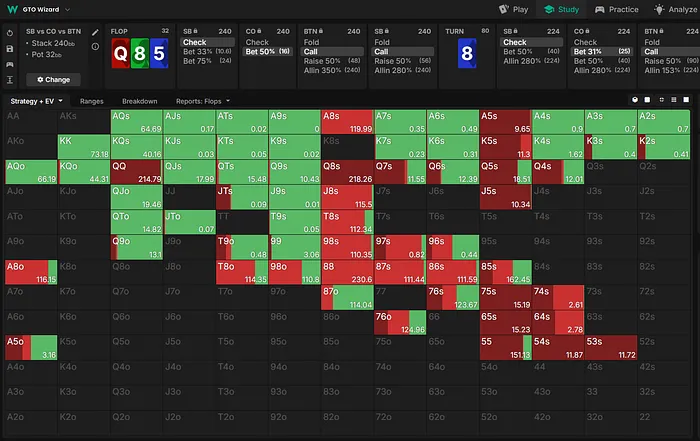Click the GTO Wizard logo icon
The image size is (700, 441).
[10, 9]
